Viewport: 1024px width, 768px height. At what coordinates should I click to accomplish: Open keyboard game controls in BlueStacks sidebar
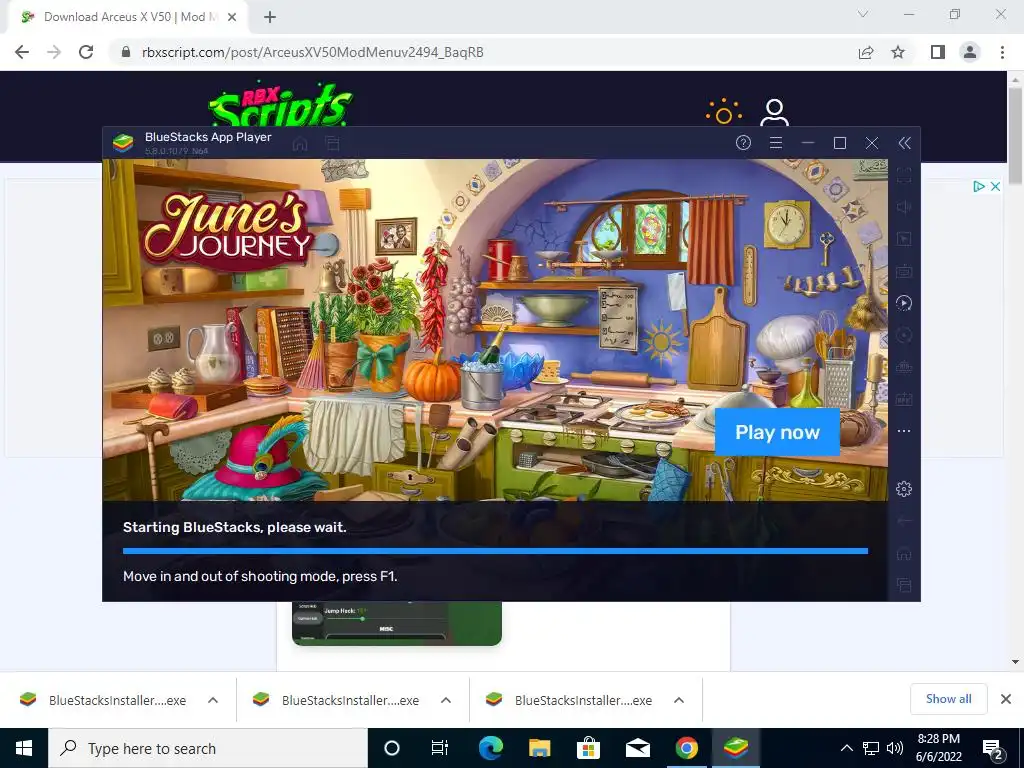pyautogui.click(x=904, y=271)
